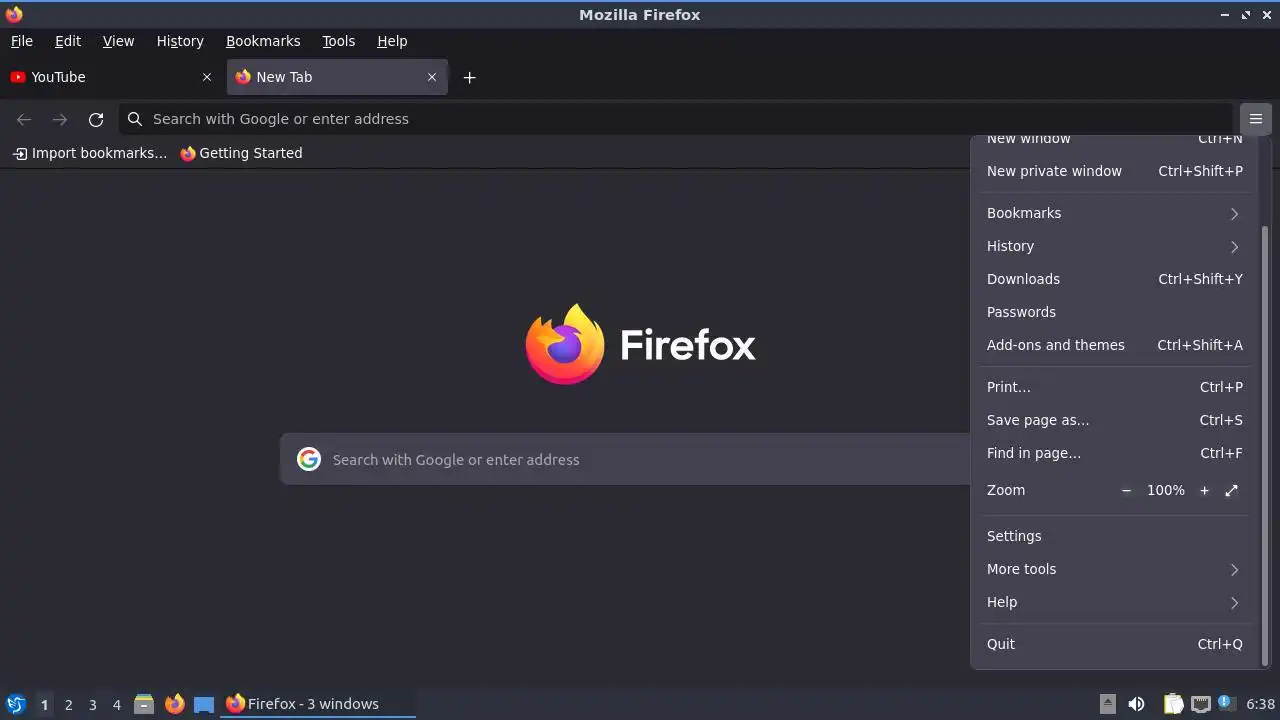
Task: Click the Firefox icon in window title bar
Action: click(14, 14)
